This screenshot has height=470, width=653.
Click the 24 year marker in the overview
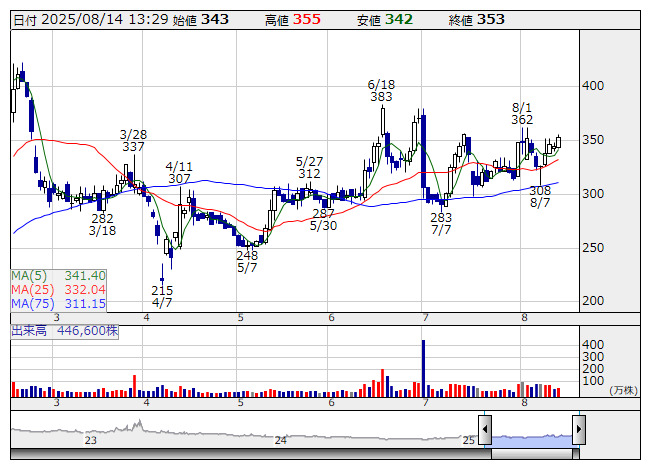(280, 440)
